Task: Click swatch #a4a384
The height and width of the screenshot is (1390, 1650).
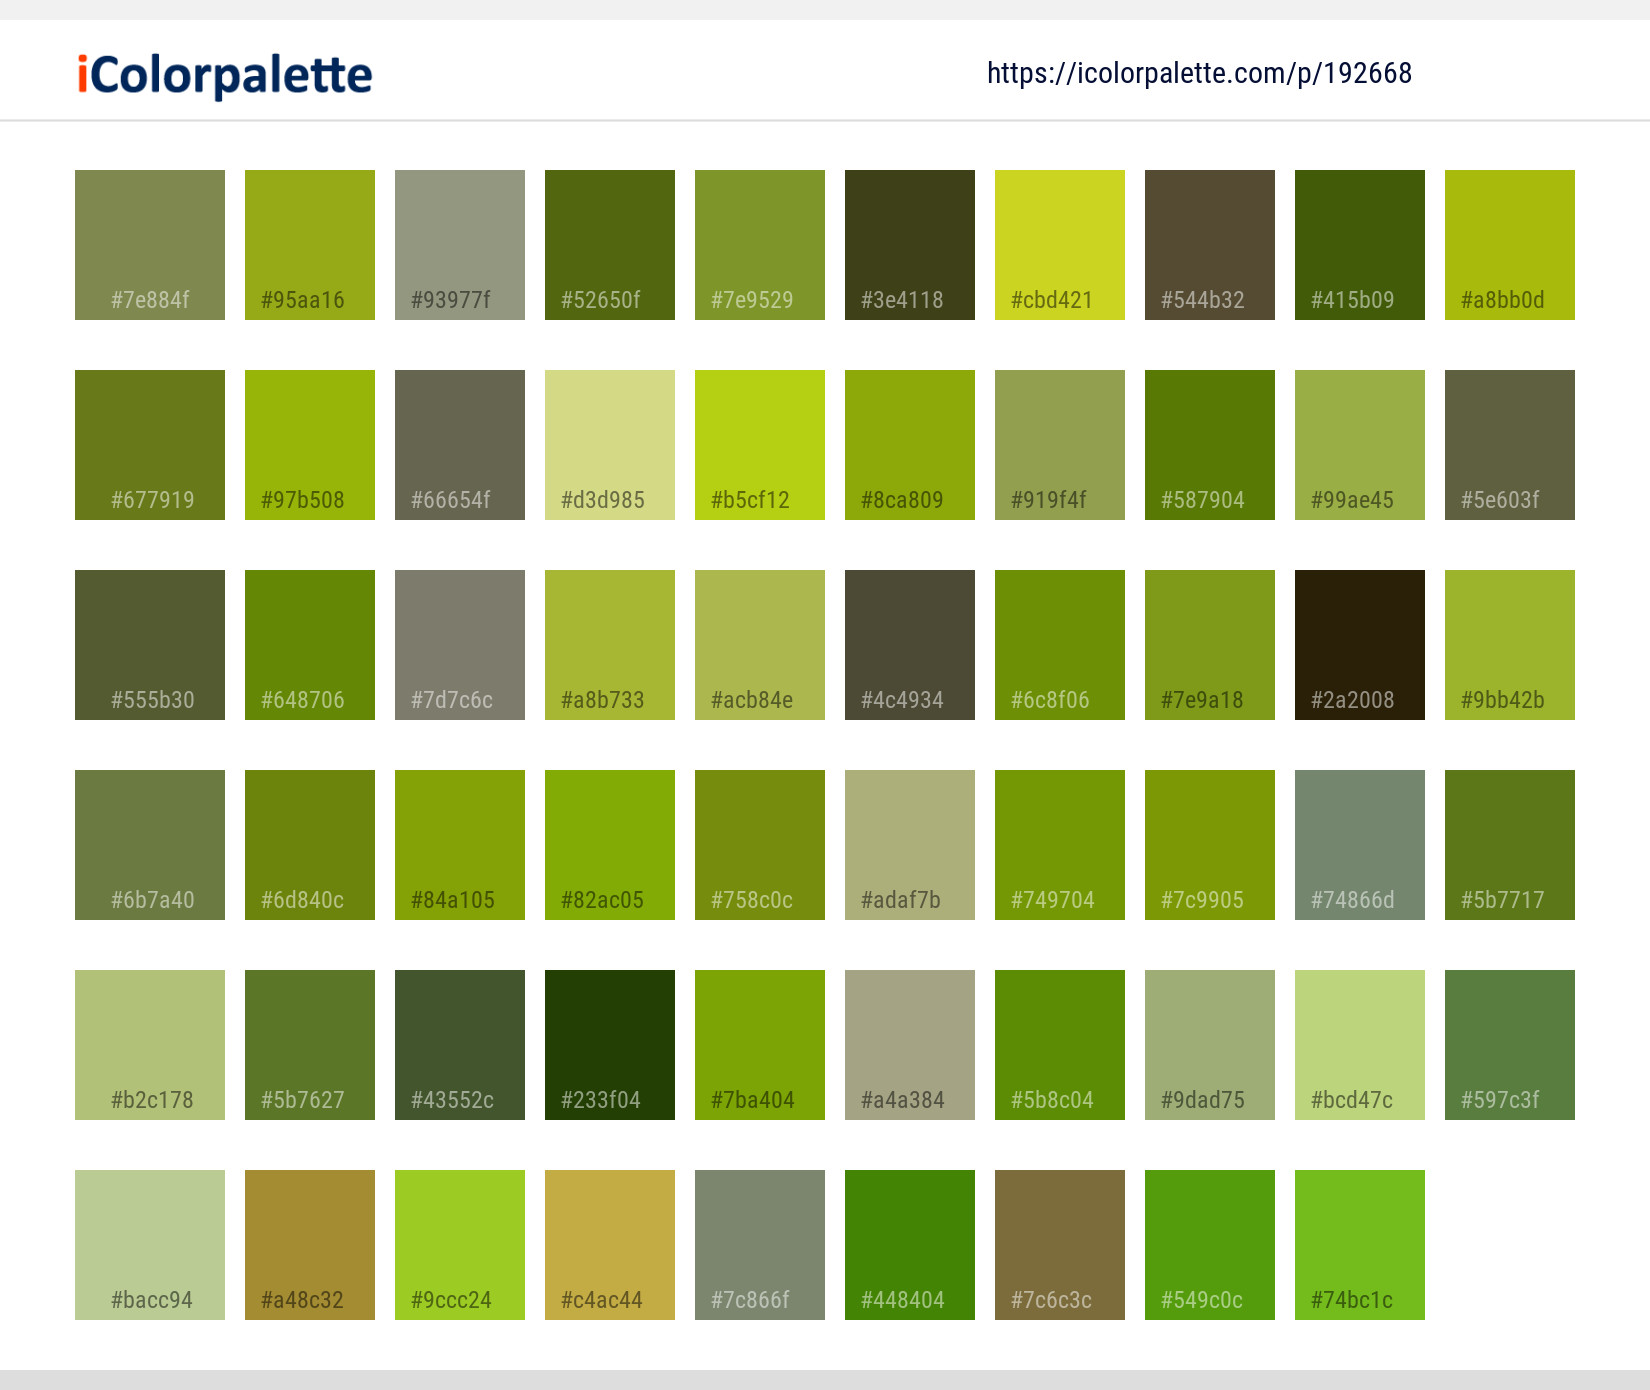Action: [x=910, y=1045]
